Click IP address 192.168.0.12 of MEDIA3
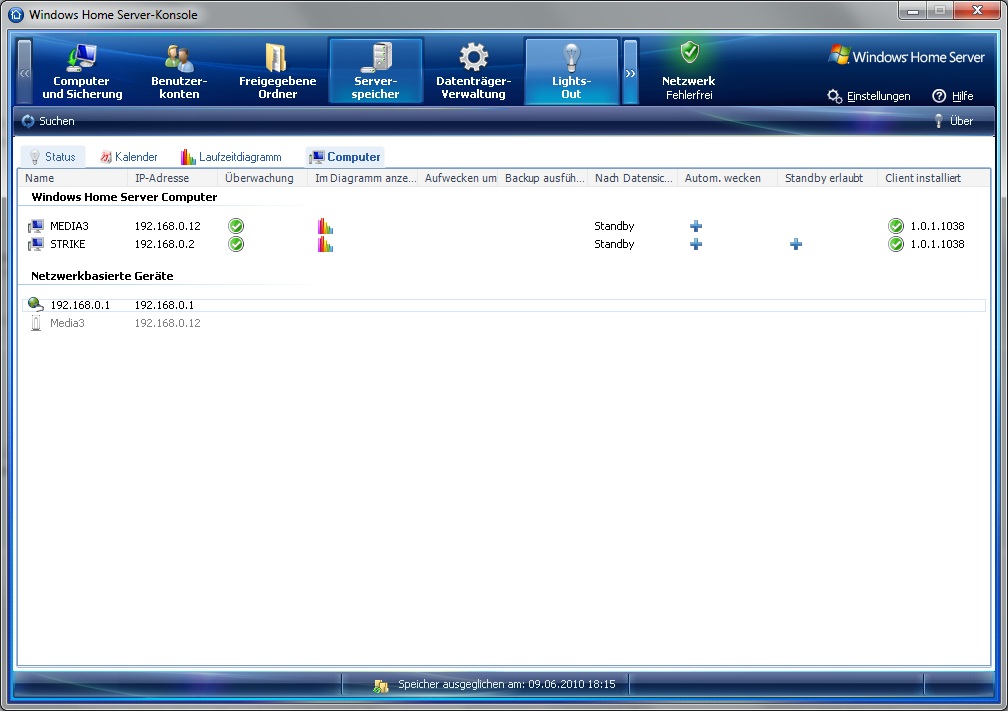The image size is (1008, 716). point(167,226)
